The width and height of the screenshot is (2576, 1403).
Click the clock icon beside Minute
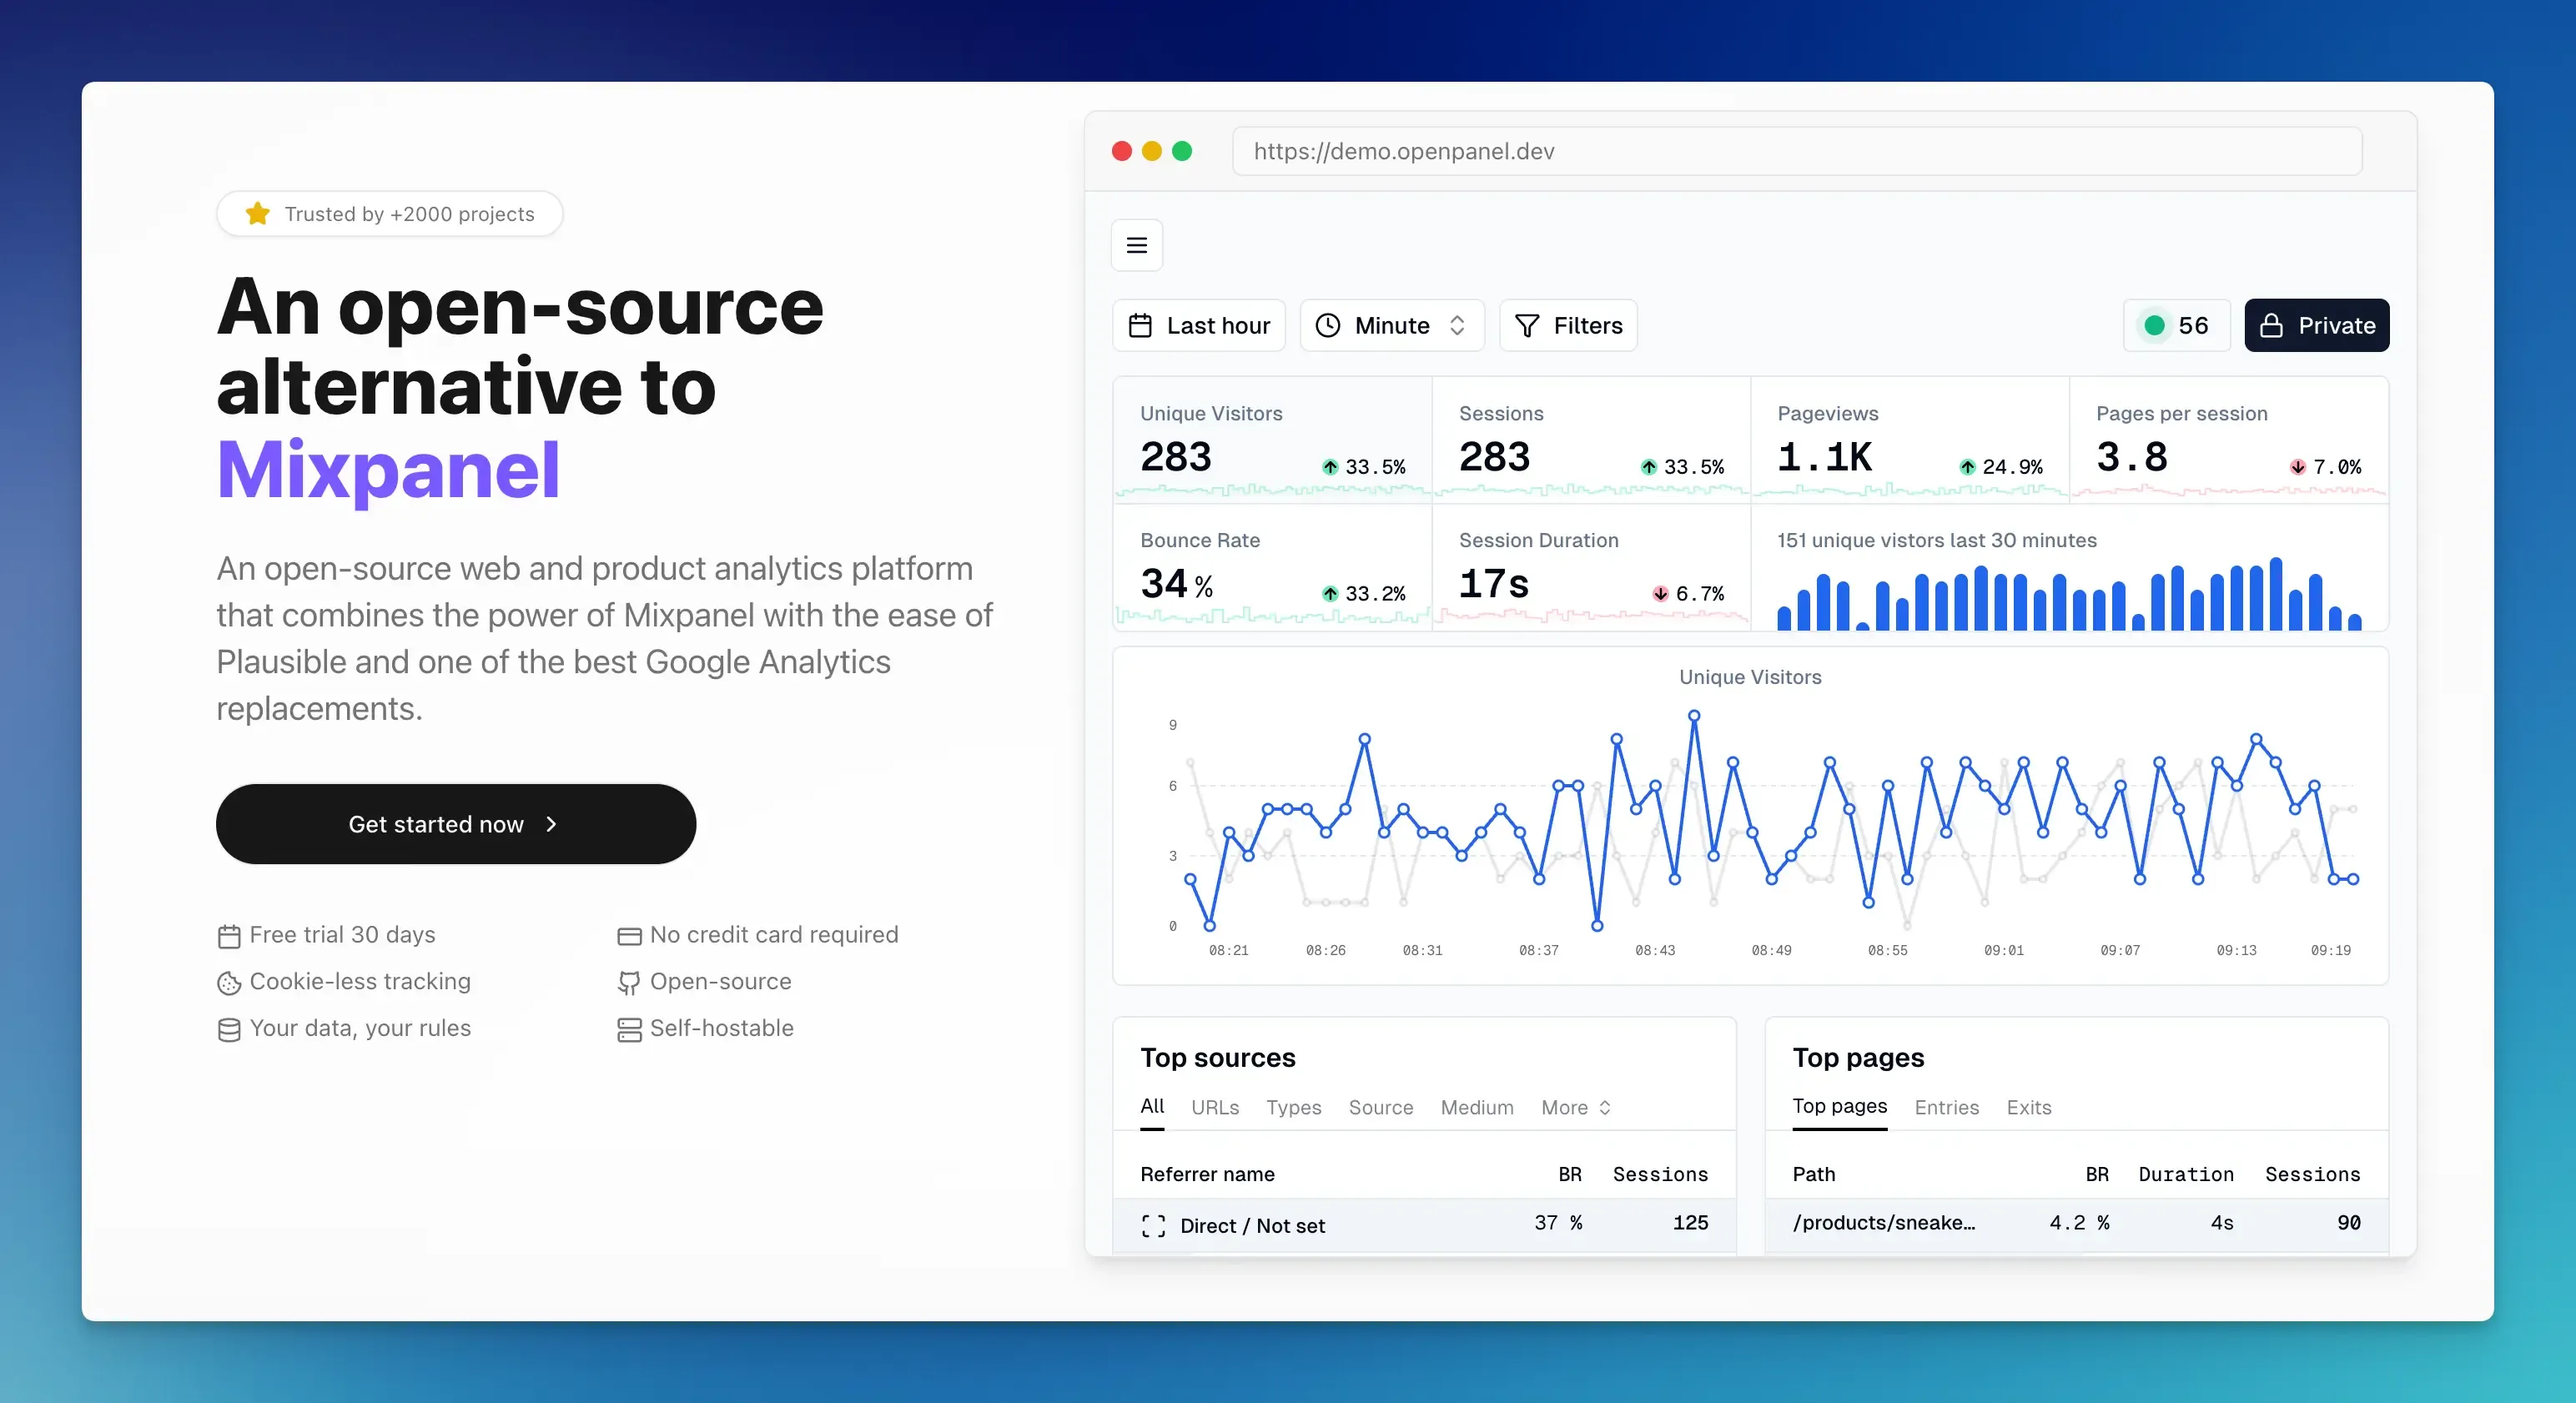tap(1327, 325)
